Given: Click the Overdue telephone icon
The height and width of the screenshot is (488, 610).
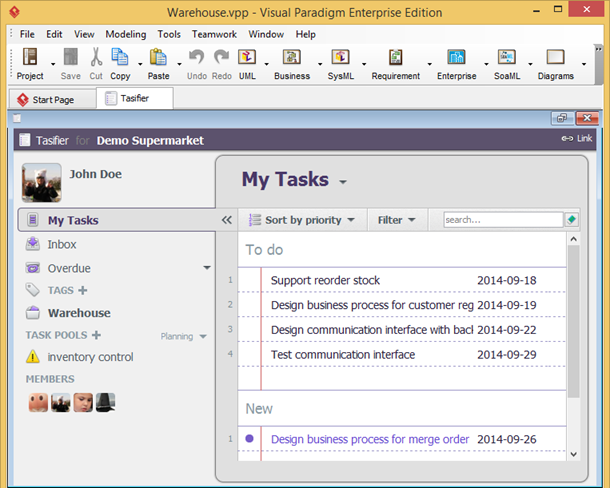Looking at the screenshot, I should tap(33, 268).
